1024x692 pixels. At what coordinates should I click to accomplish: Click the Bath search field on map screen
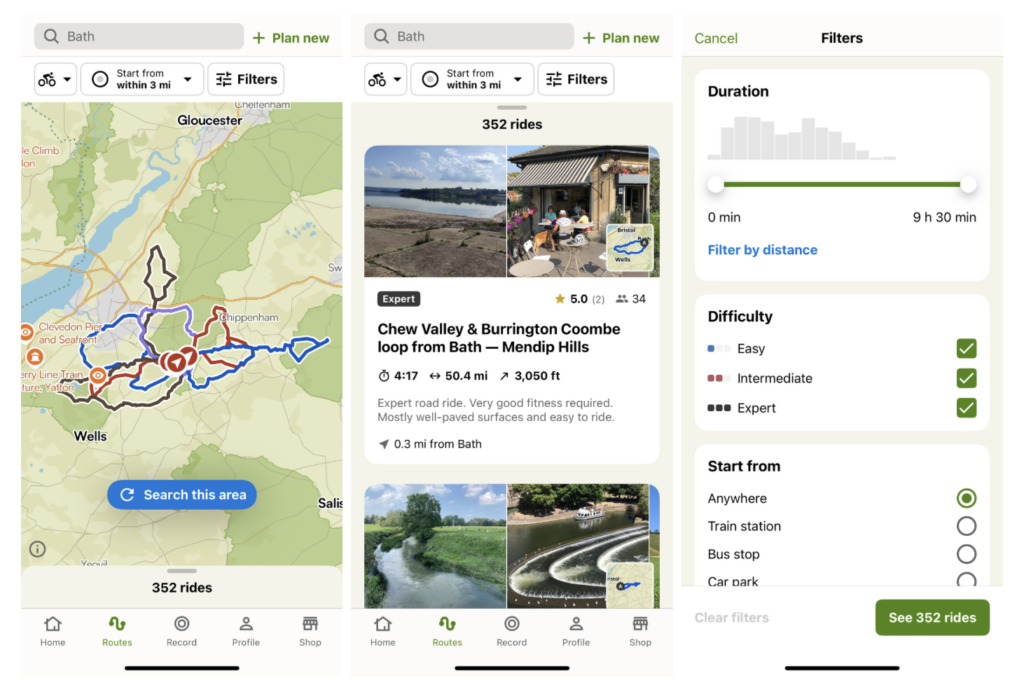coord(139,37)
